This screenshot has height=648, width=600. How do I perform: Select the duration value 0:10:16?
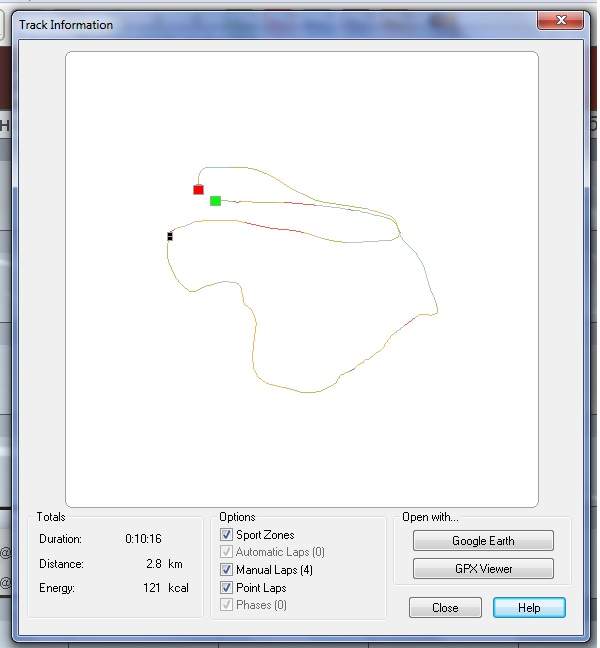pos(143,539)
